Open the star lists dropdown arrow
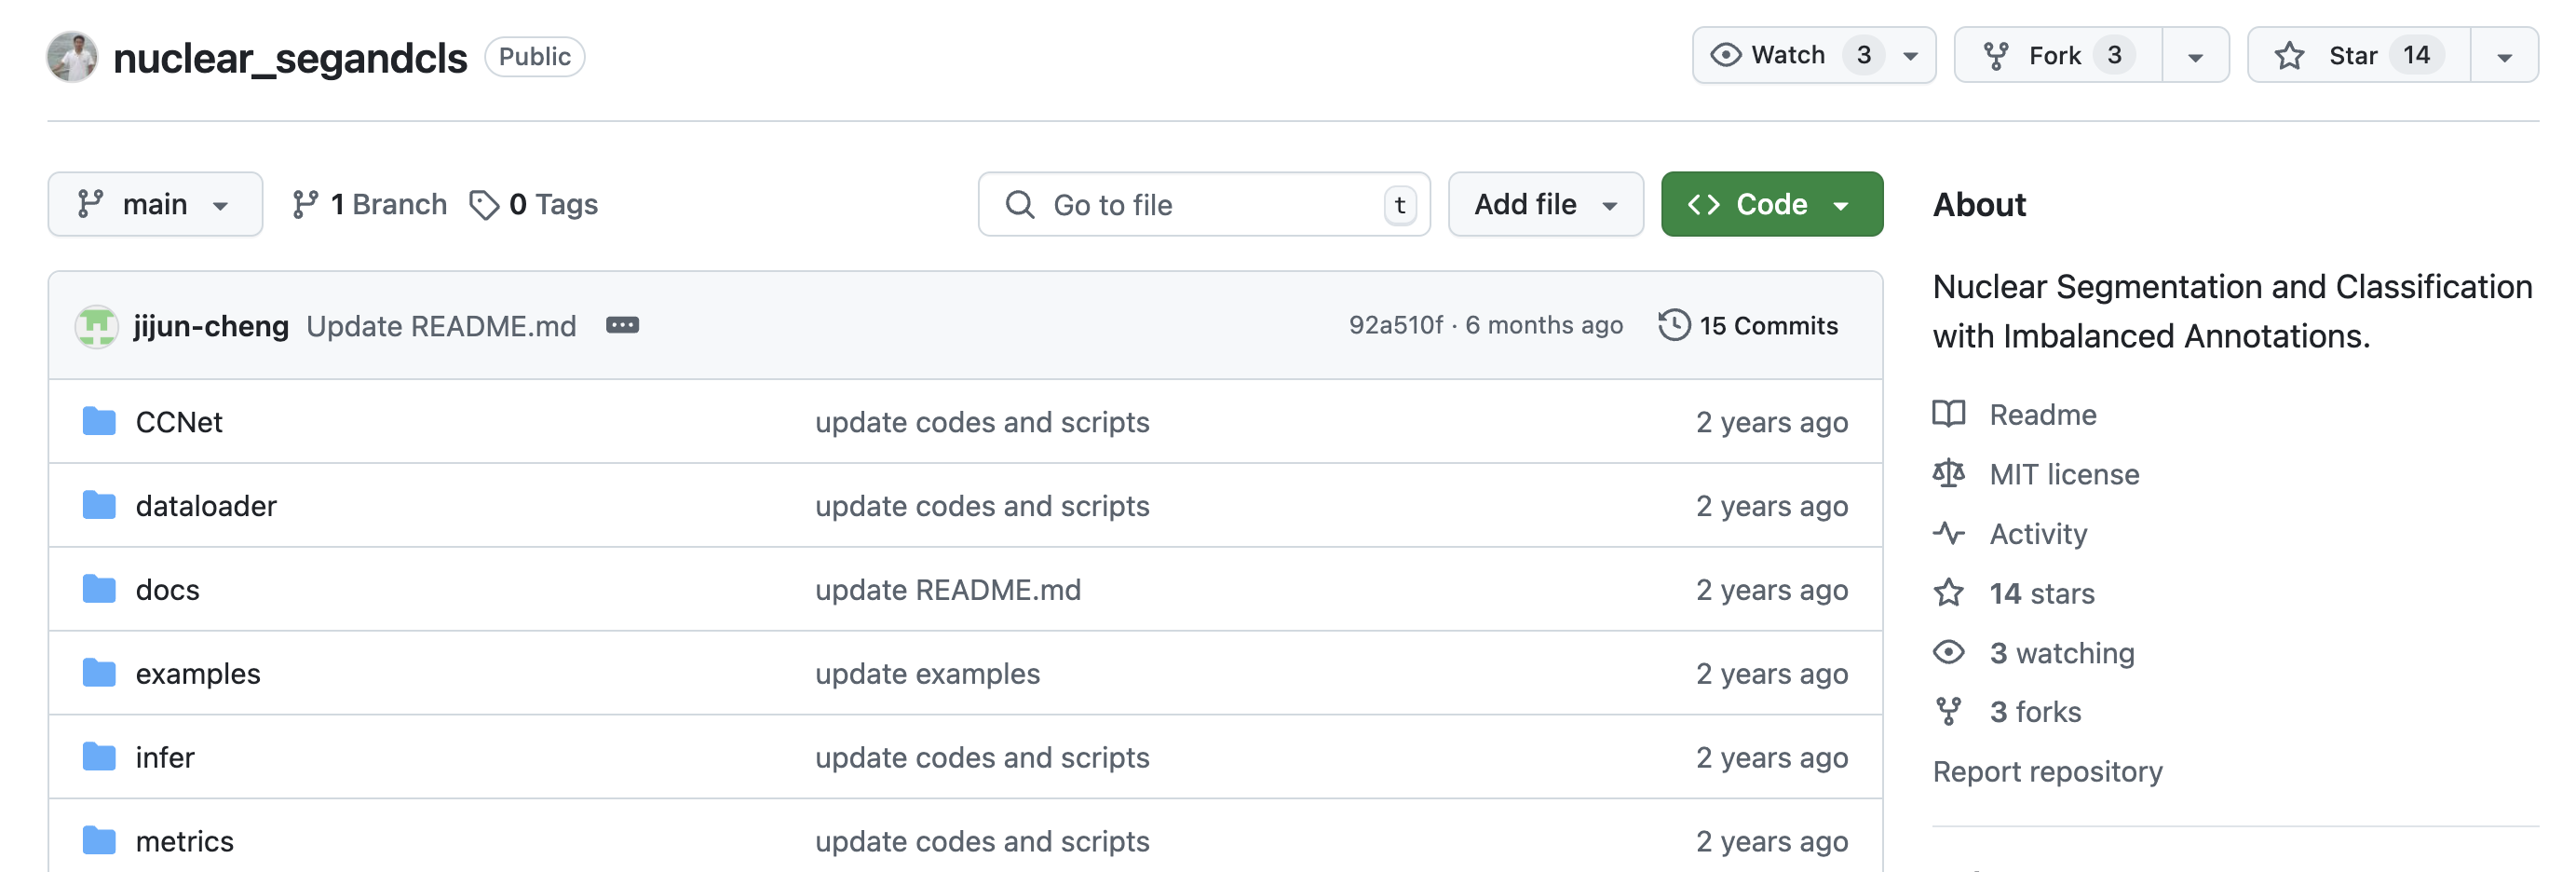 [2504, 57]
